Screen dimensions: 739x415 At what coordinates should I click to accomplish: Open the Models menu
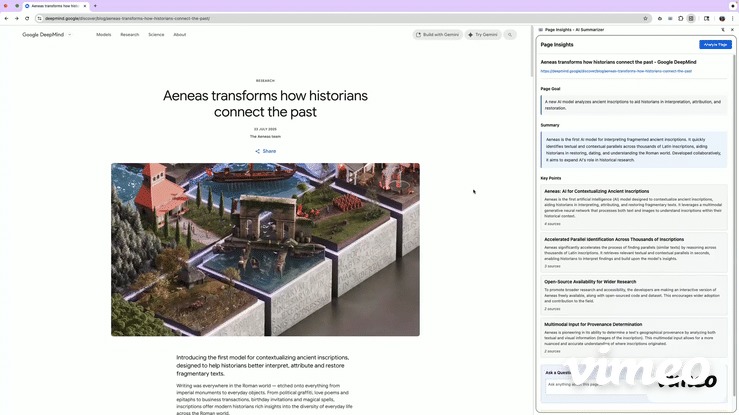[104, 35]
